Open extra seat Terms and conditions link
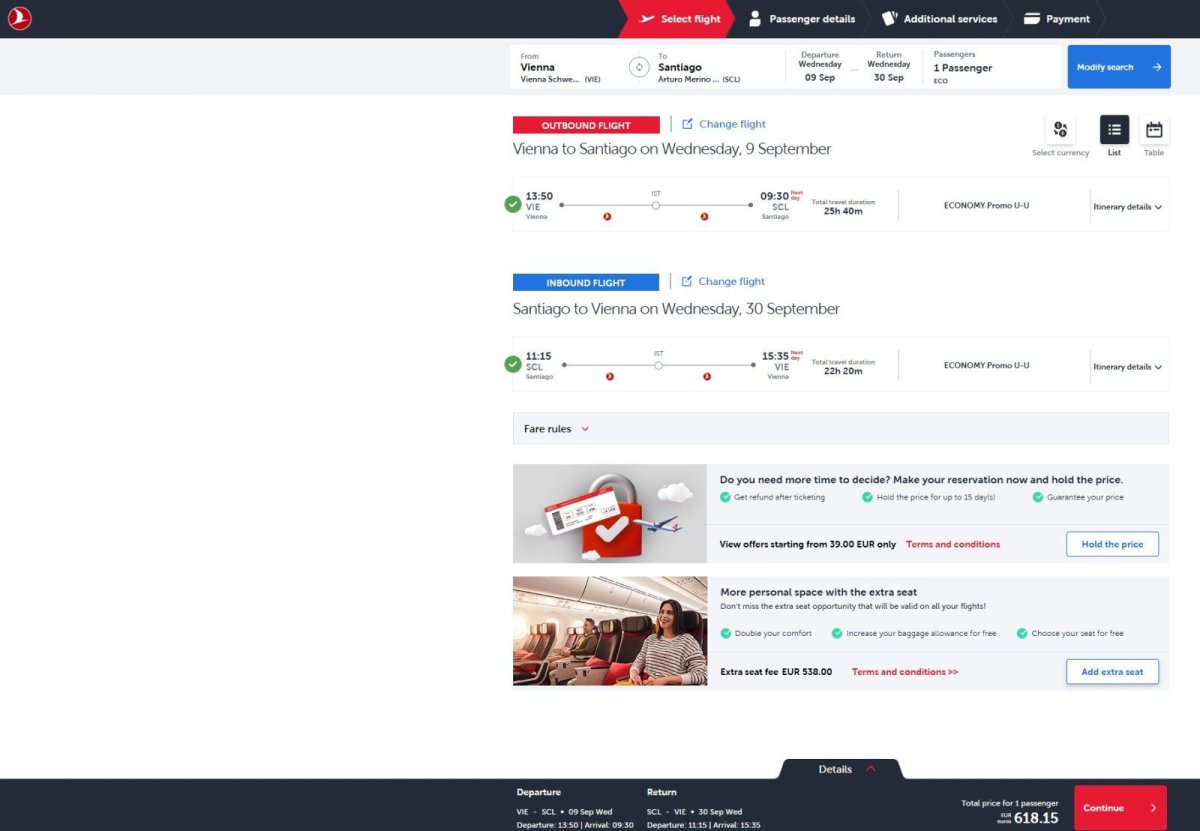This screenshot has height=831, width=1200. coord(904,672)
